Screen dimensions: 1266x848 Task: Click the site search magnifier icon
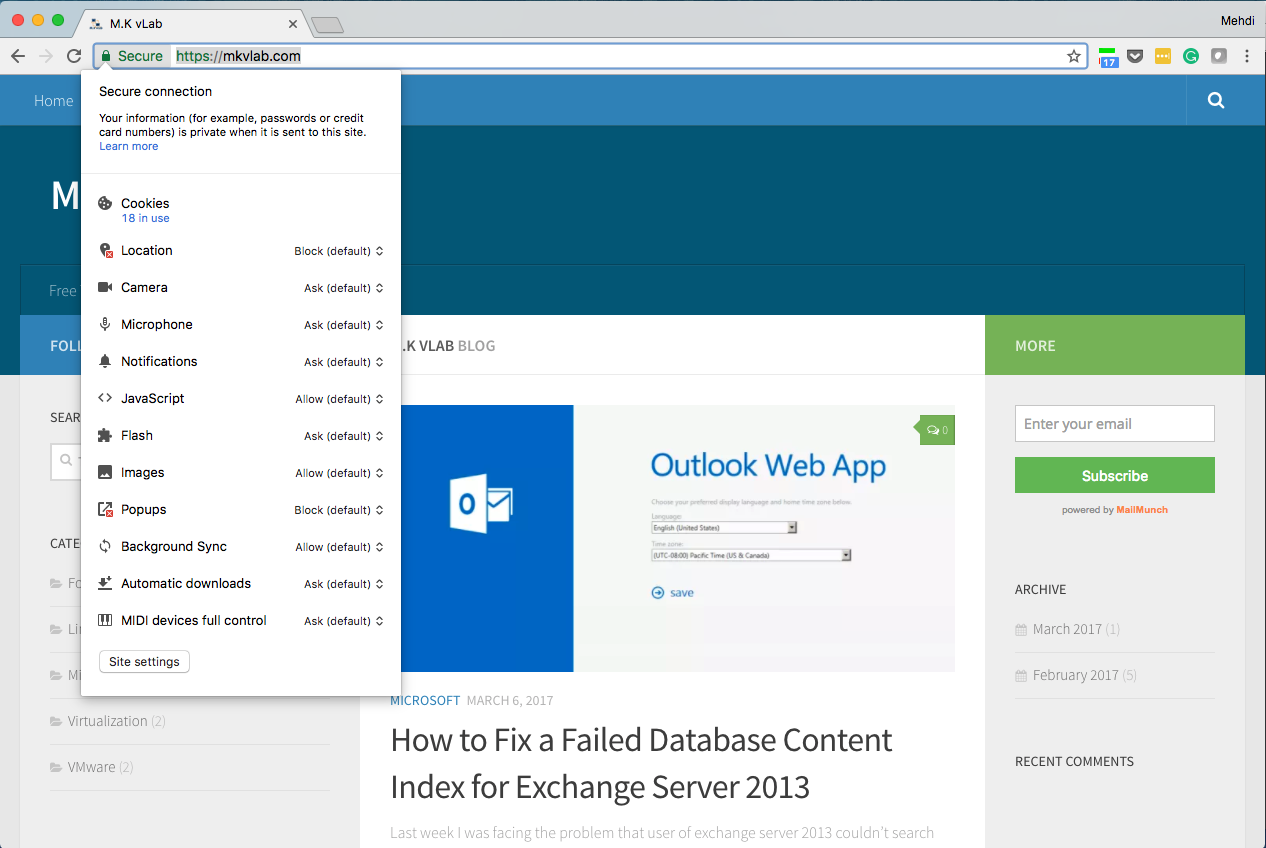[1215, 100]
